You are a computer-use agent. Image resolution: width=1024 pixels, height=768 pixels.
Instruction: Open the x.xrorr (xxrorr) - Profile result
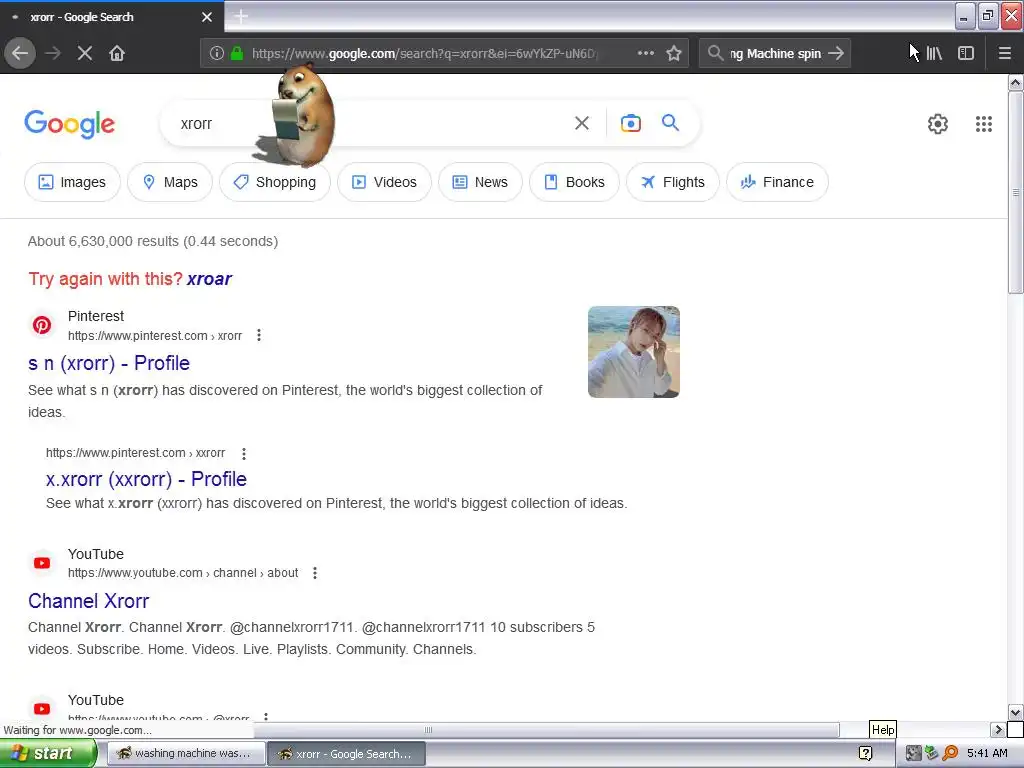tap(146, 479)
